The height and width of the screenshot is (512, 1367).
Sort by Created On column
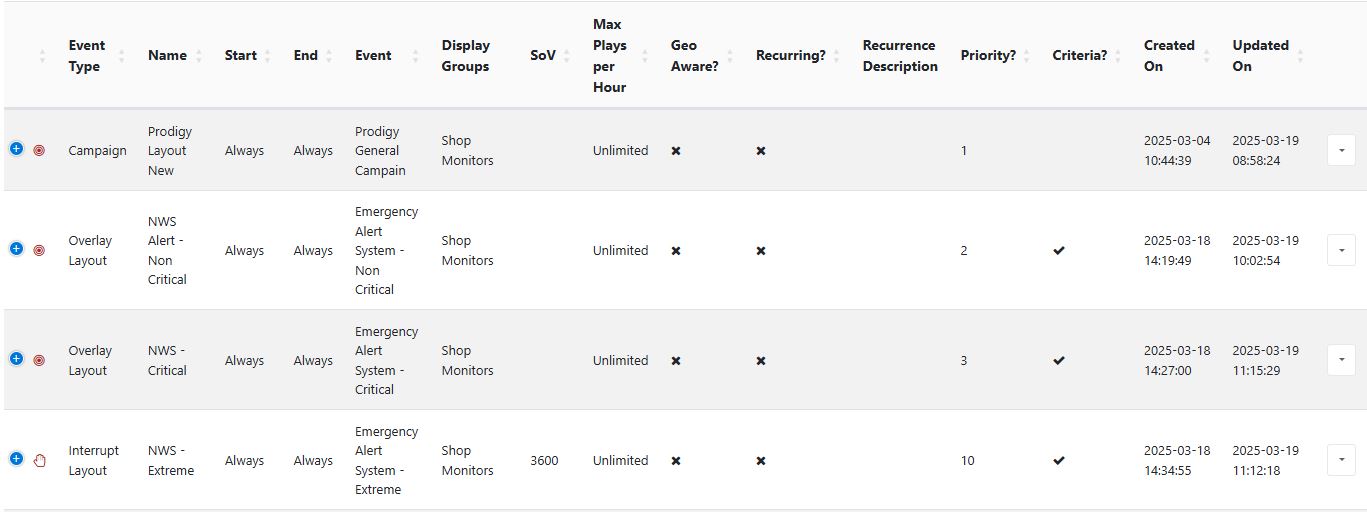(1178, 56)
